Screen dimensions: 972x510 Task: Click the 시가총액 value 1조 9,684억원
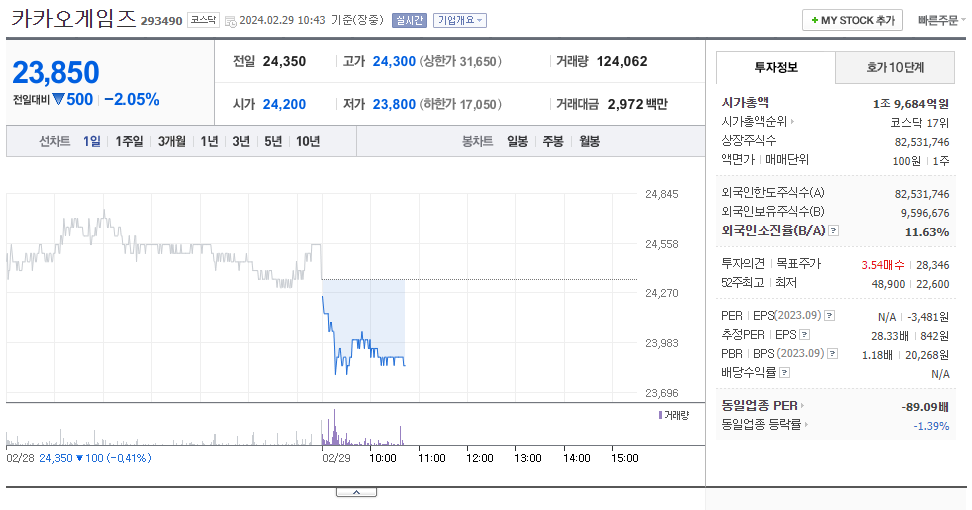911,103
